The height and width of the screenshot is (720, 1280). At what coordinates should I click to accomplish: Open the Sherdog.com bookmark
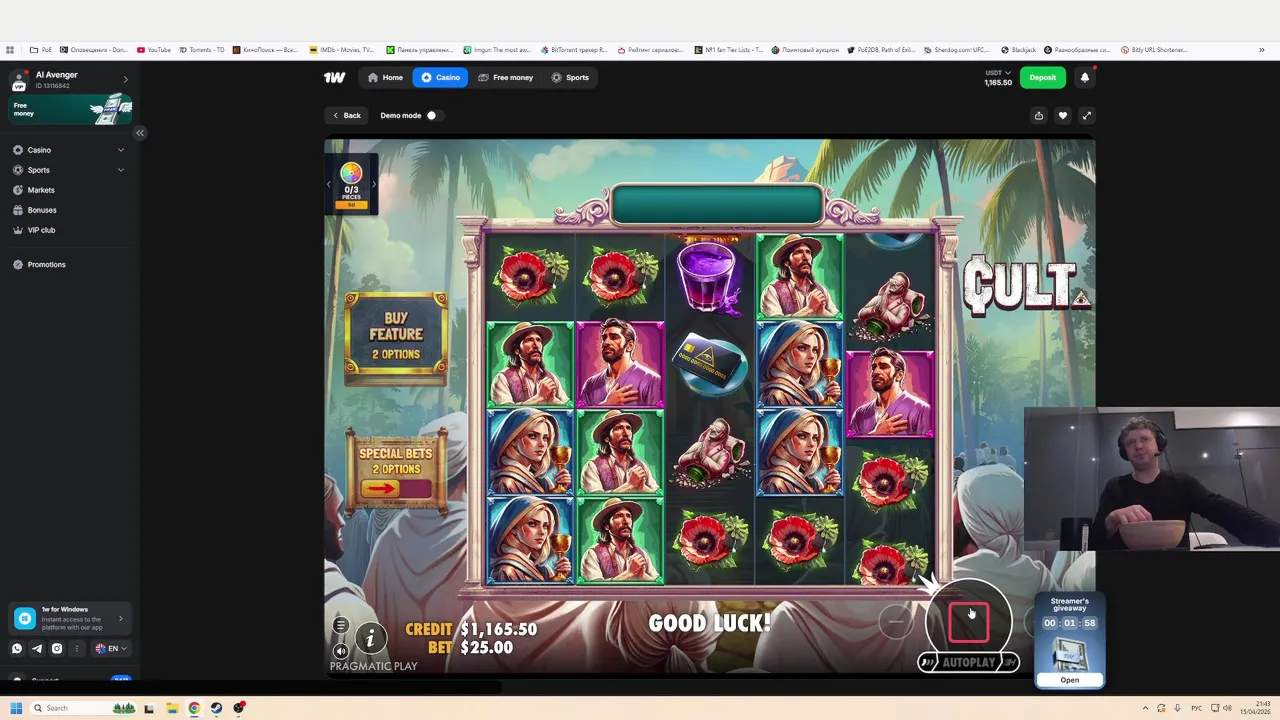(x=955, y=49)
